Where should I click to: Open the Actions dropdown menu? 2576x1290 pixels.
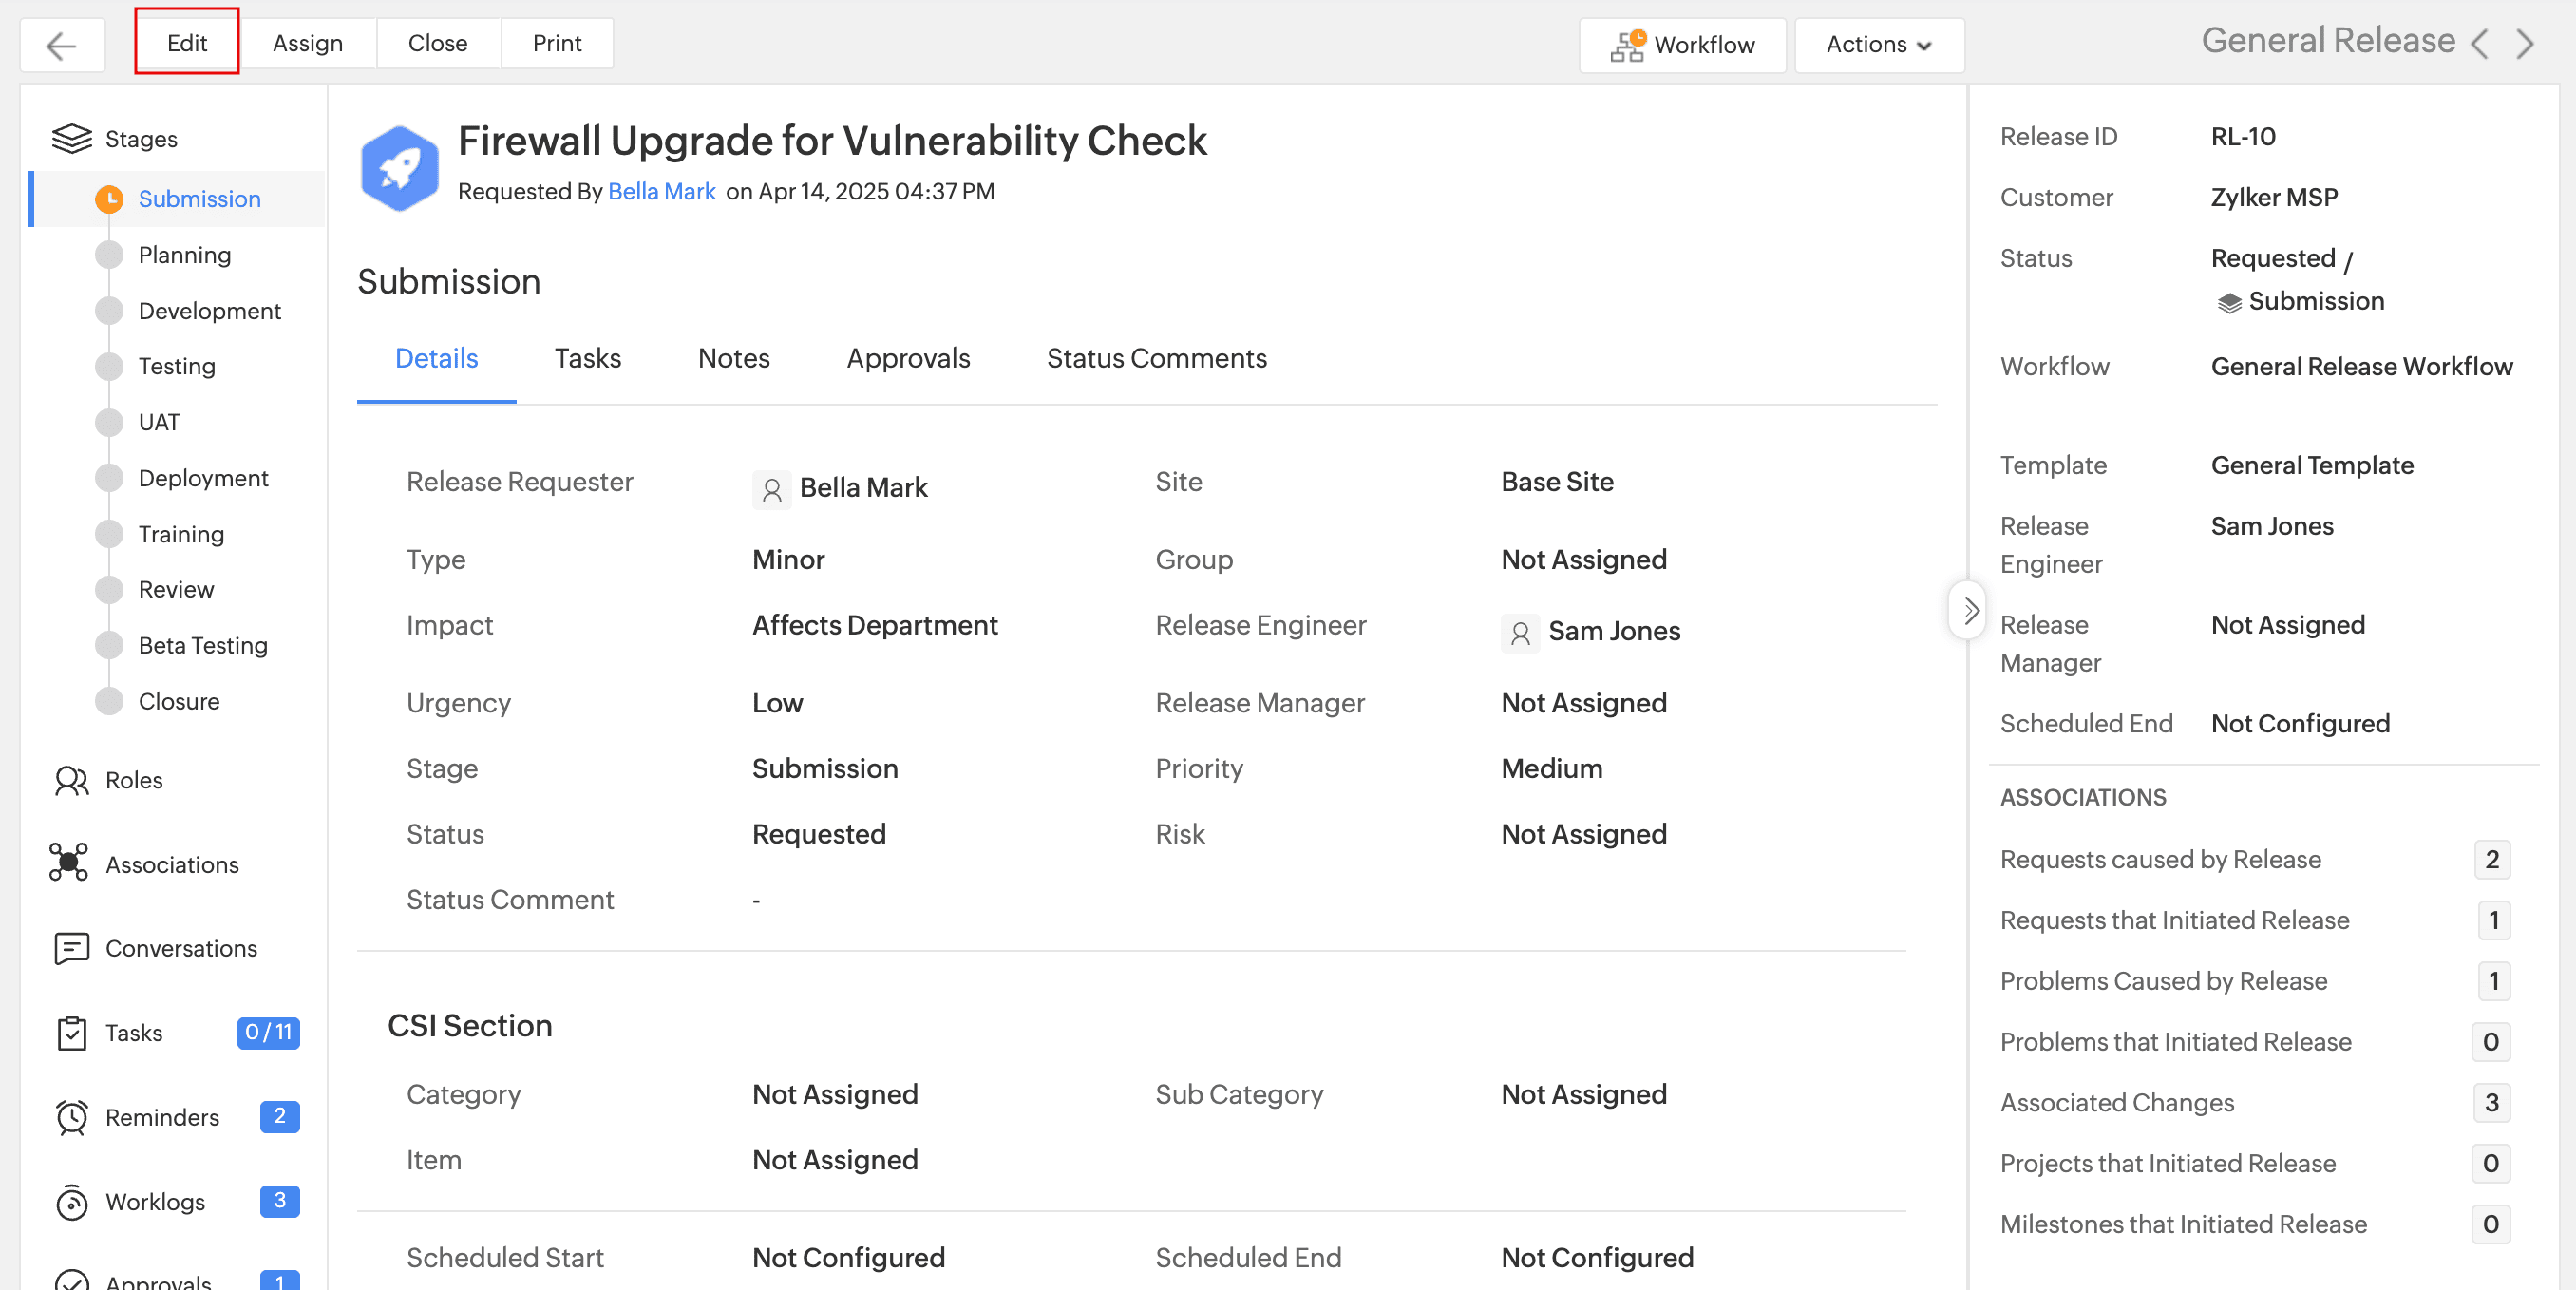(x=1878, y=45)
